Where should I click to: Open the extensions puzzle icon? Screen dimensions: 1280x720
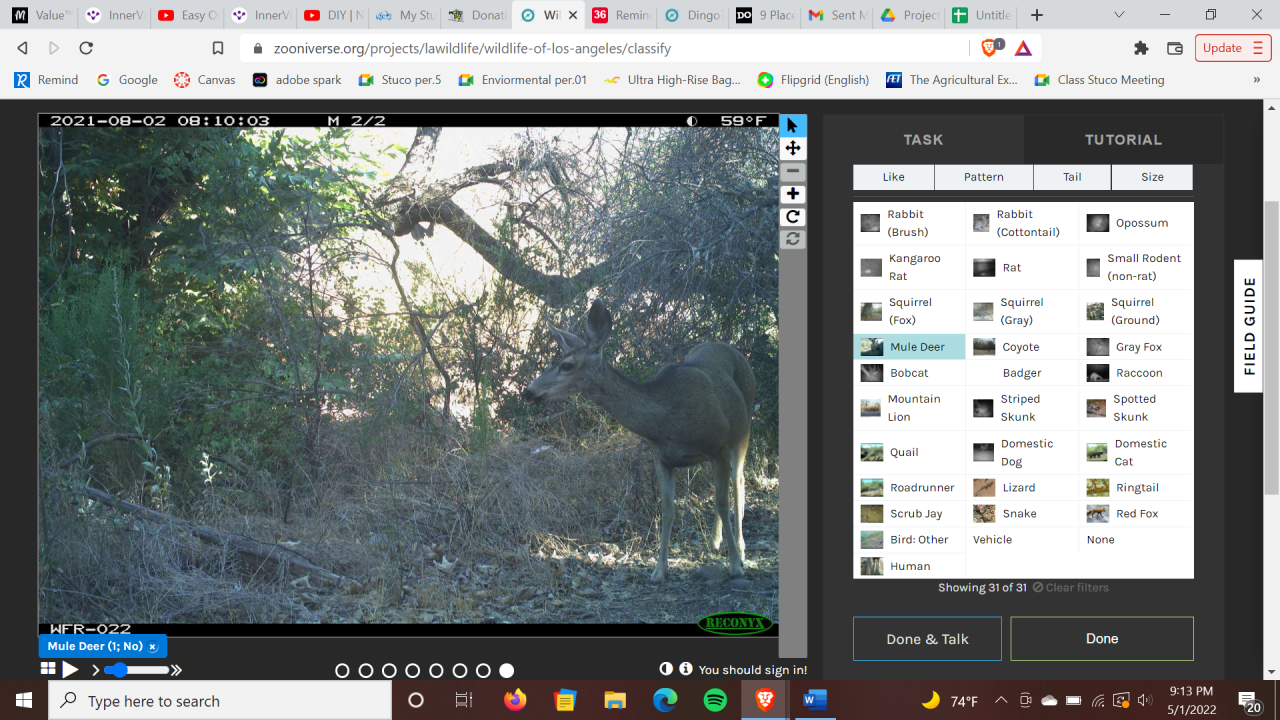pyautogui.click(x=1141, y=48)
